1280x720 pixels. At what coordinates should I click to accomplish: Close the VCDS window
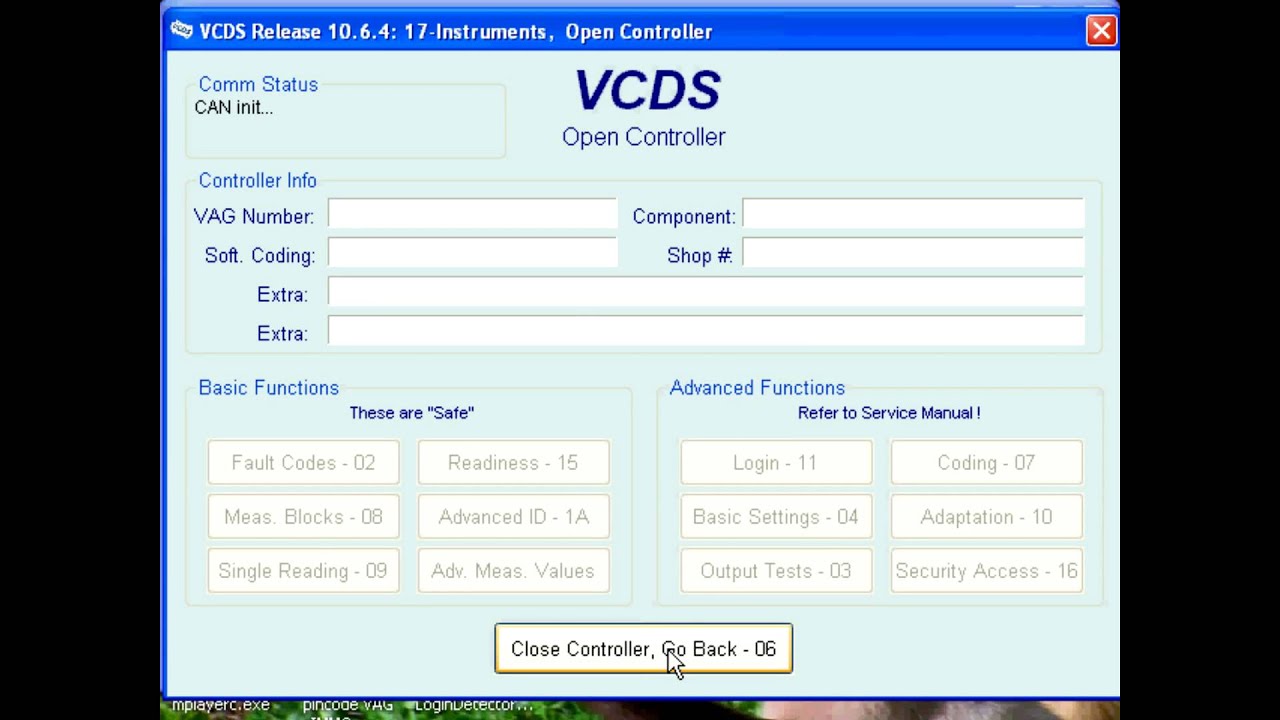pyautogui.click(x=1101, y=31)
